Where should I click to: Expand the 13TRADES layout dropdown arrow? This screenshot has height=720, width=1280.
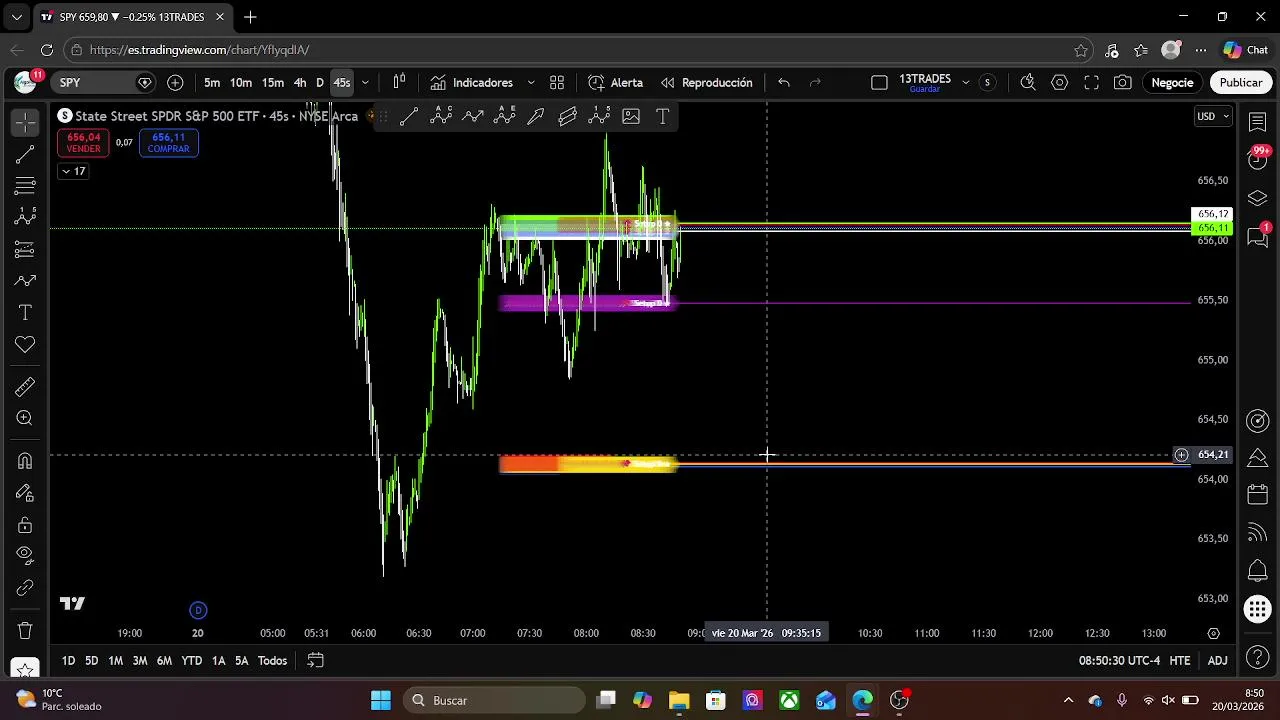click(x=965, y=83)
